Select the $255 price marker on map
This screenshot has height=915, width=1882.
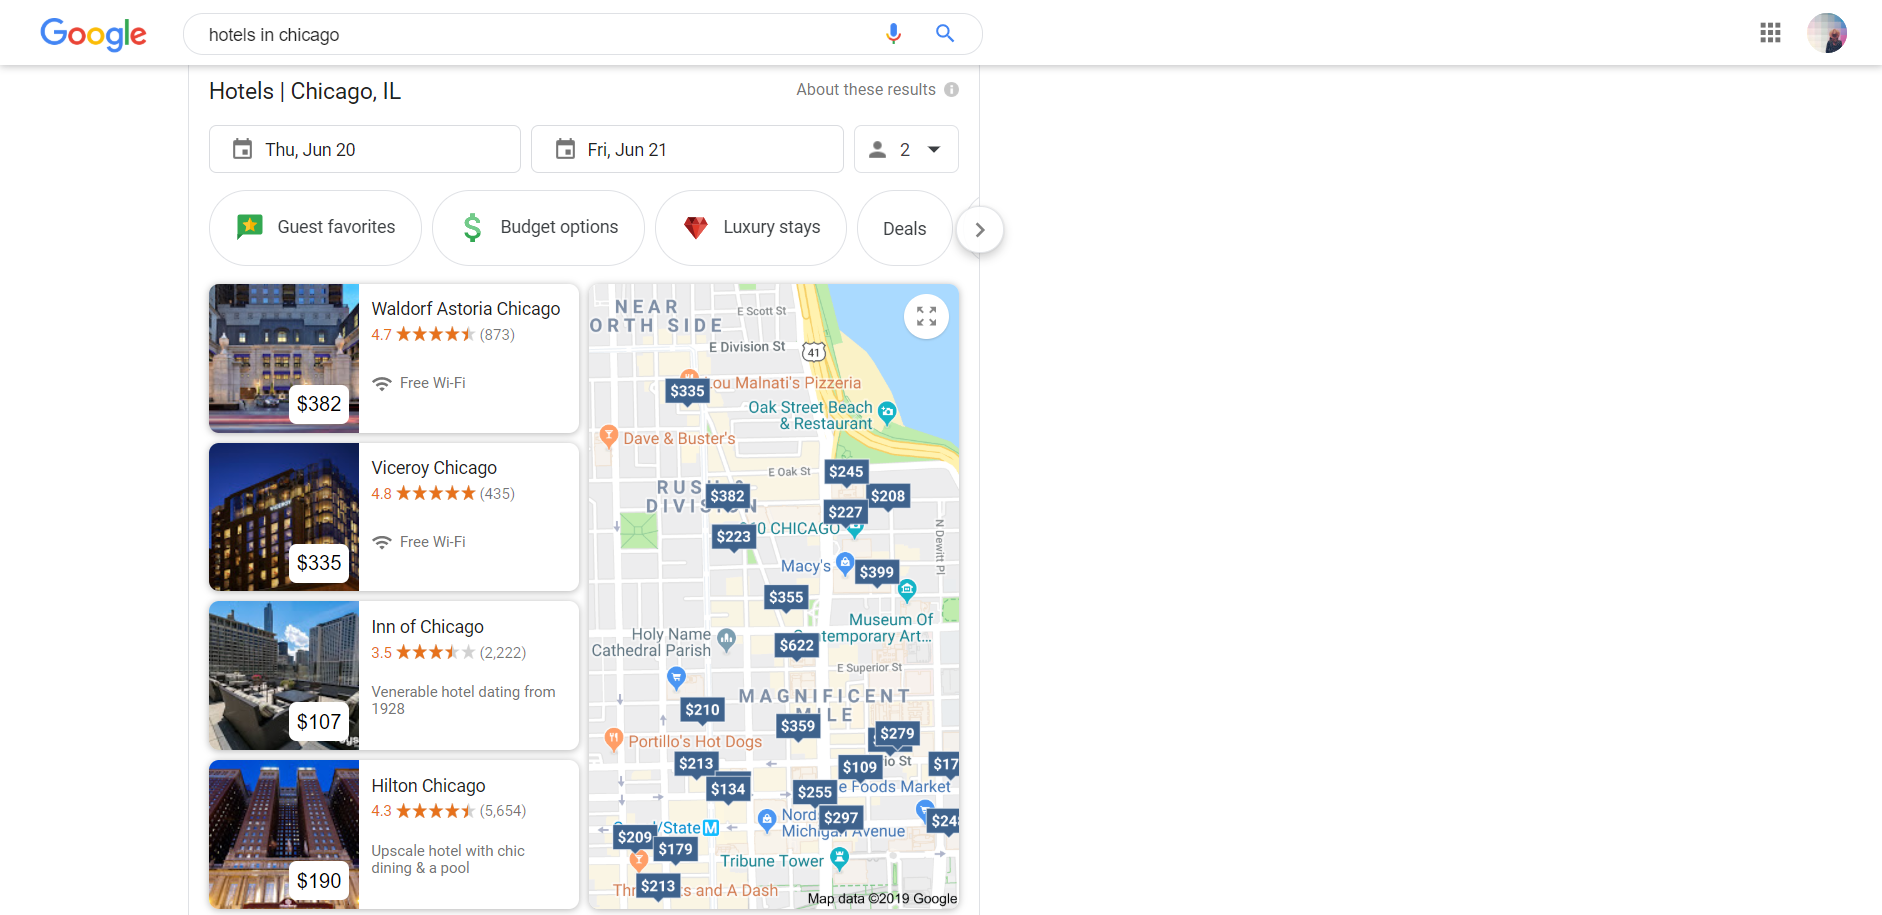(x=814, y=792)
